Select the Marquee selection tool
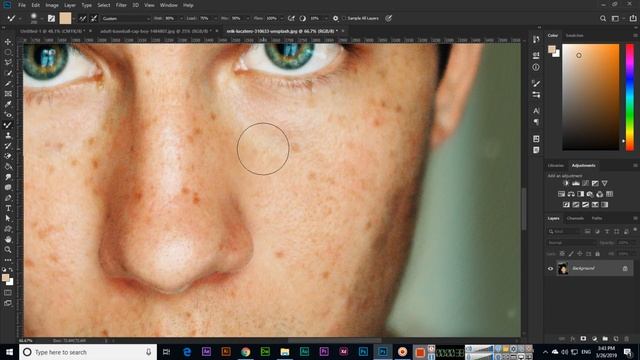Image resolution: width=640 pixels, height=360 pixels. (8, 52)
